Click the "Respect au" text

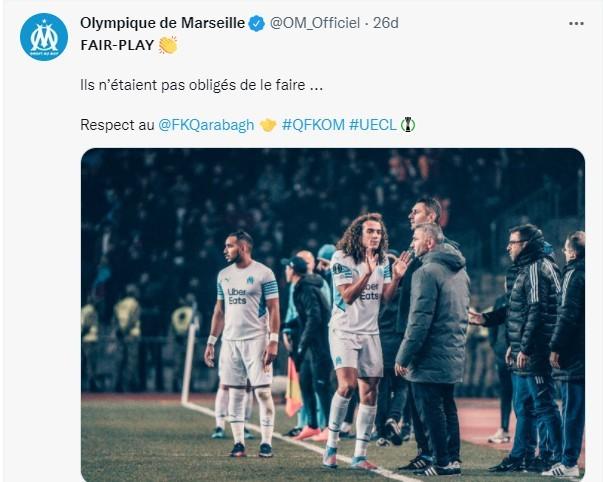(117, 125)
